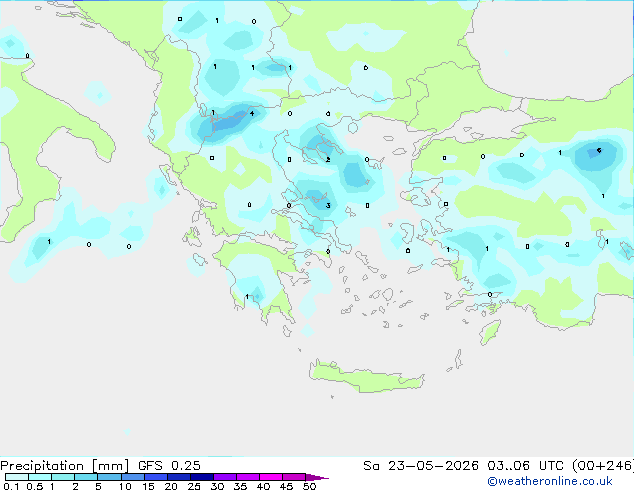The height and width of the screenshot is (490, 634).
Task: Click the island of Crete on the map
Action: click(366, 378)
